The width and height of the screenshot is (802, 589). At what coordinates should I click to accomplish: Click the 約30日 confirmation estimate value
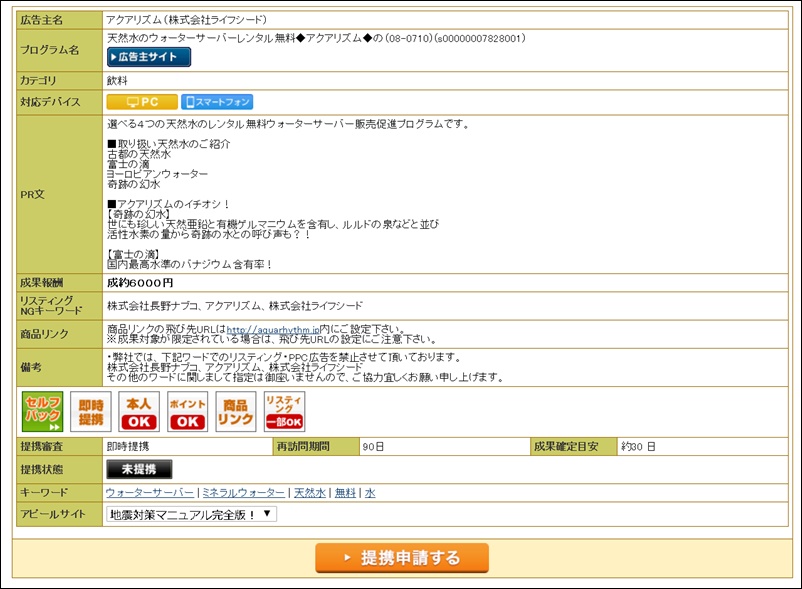pos(638,446)
